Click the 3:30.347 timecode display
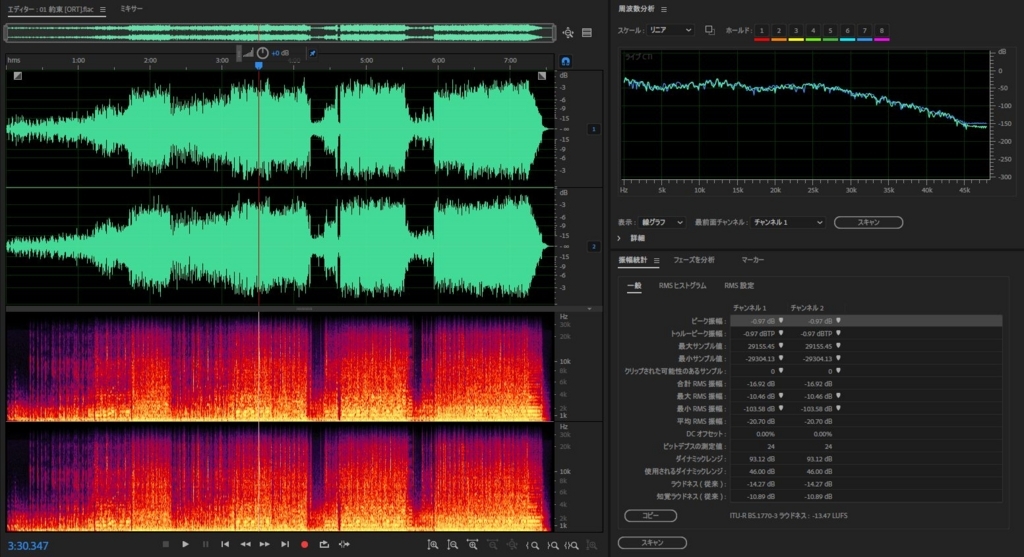 point(28,546)
